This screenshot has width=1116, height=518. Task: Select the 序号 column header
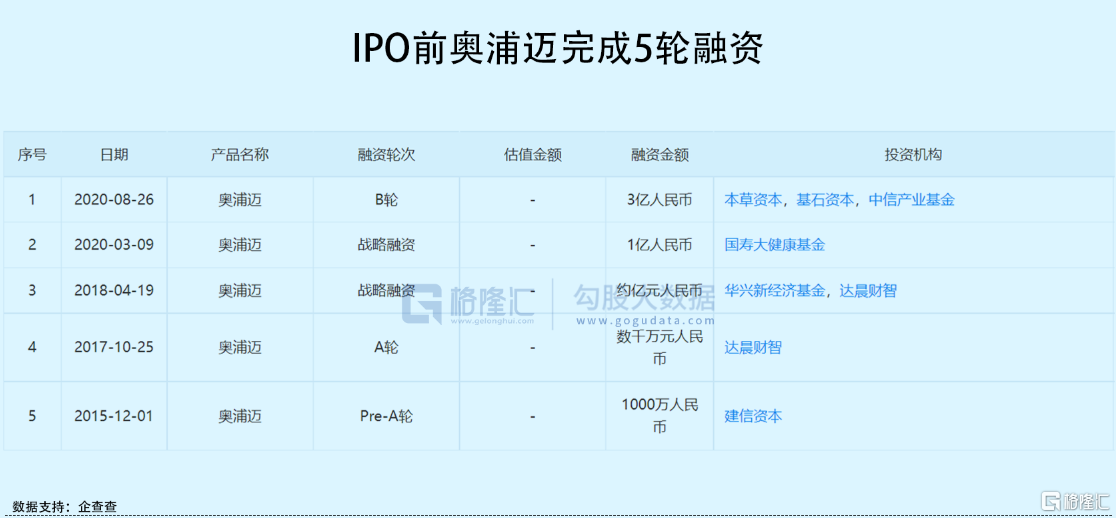[32, 154]
